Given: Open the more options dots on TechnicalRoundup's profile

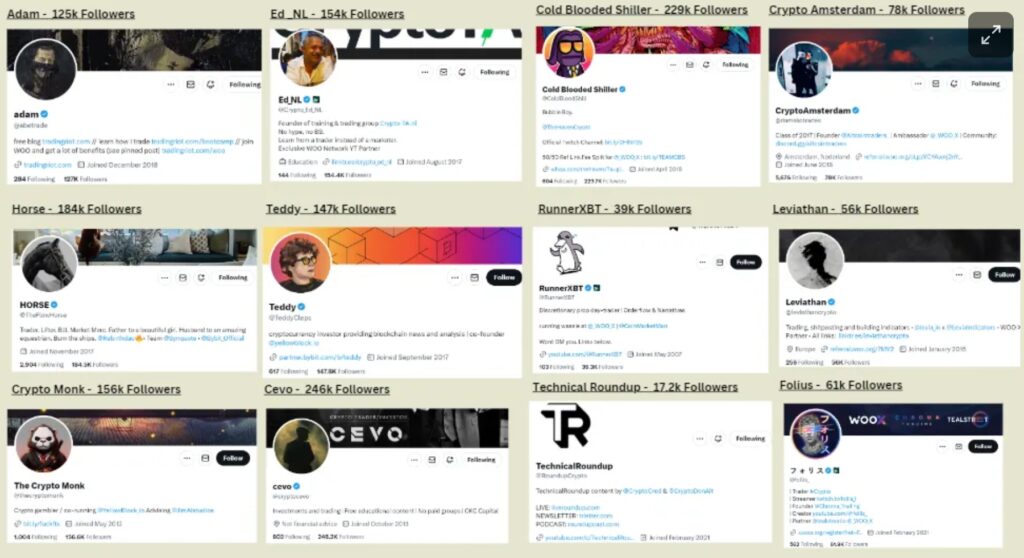Looking at the screenshot, I should (x=699, y=438).
